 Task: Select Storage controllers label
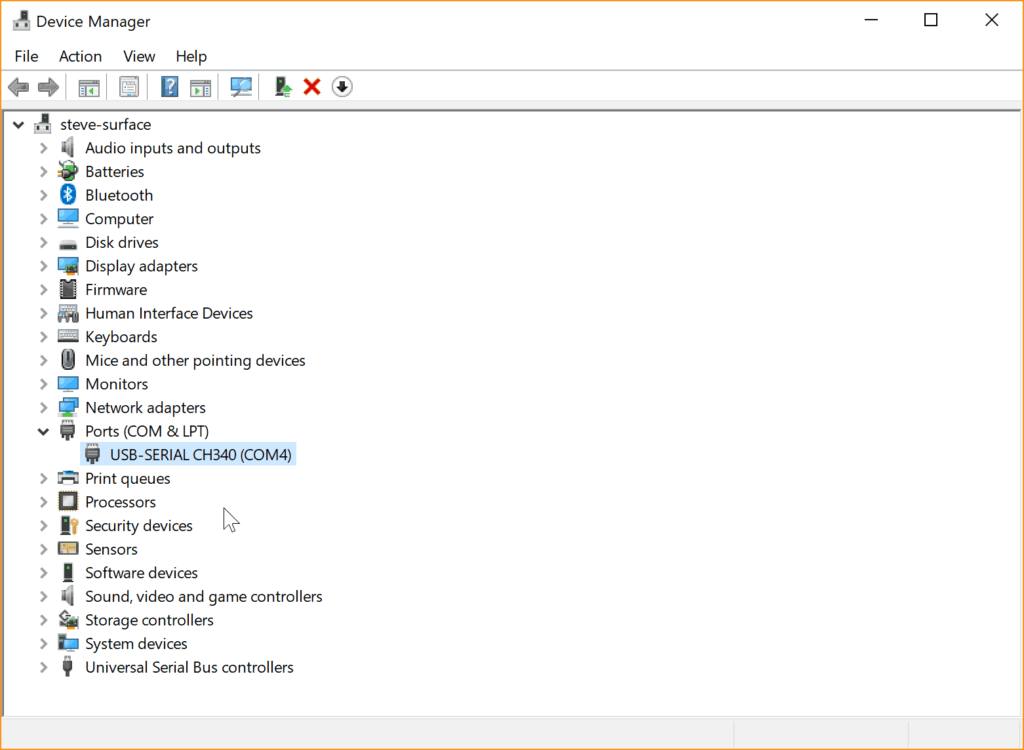click(x=150, y=620)
